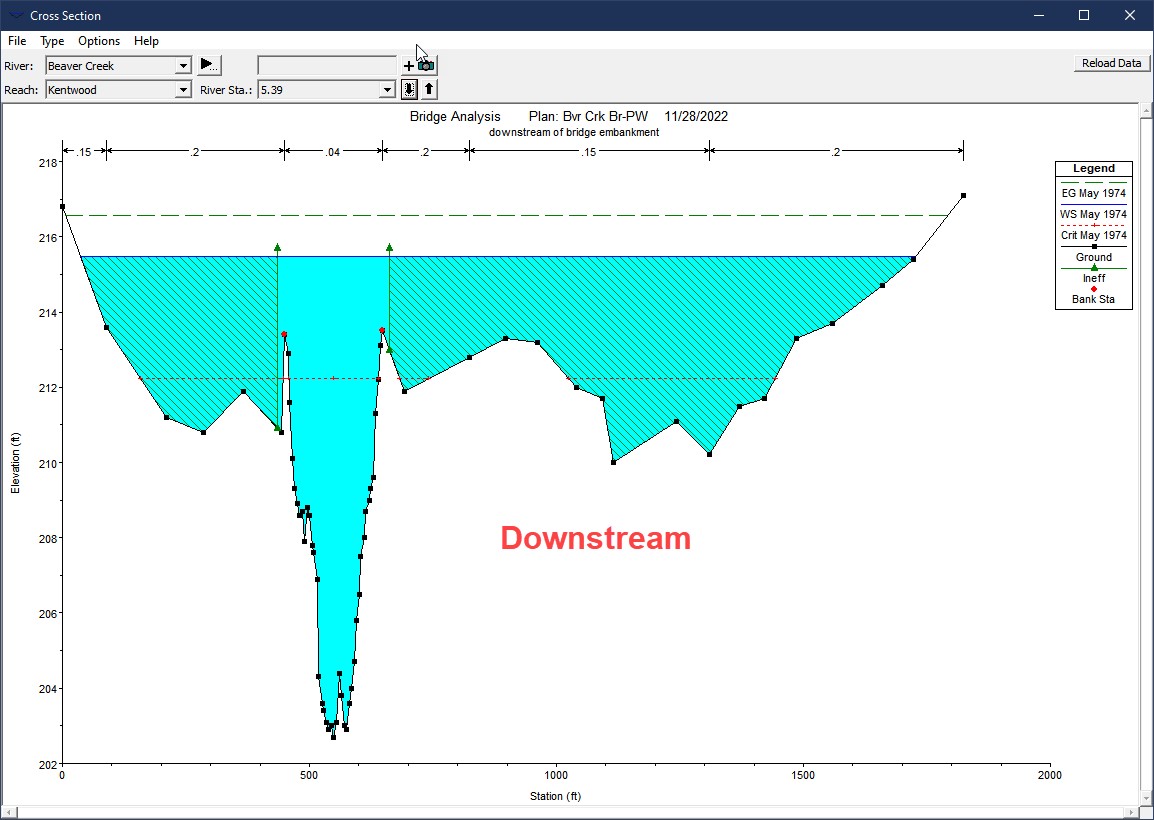This screenshot has width=1154, height=820.
Task: Expand the Reach dropdown showing Kentwood
Action: pyautogui.click(x=182, y=90)
